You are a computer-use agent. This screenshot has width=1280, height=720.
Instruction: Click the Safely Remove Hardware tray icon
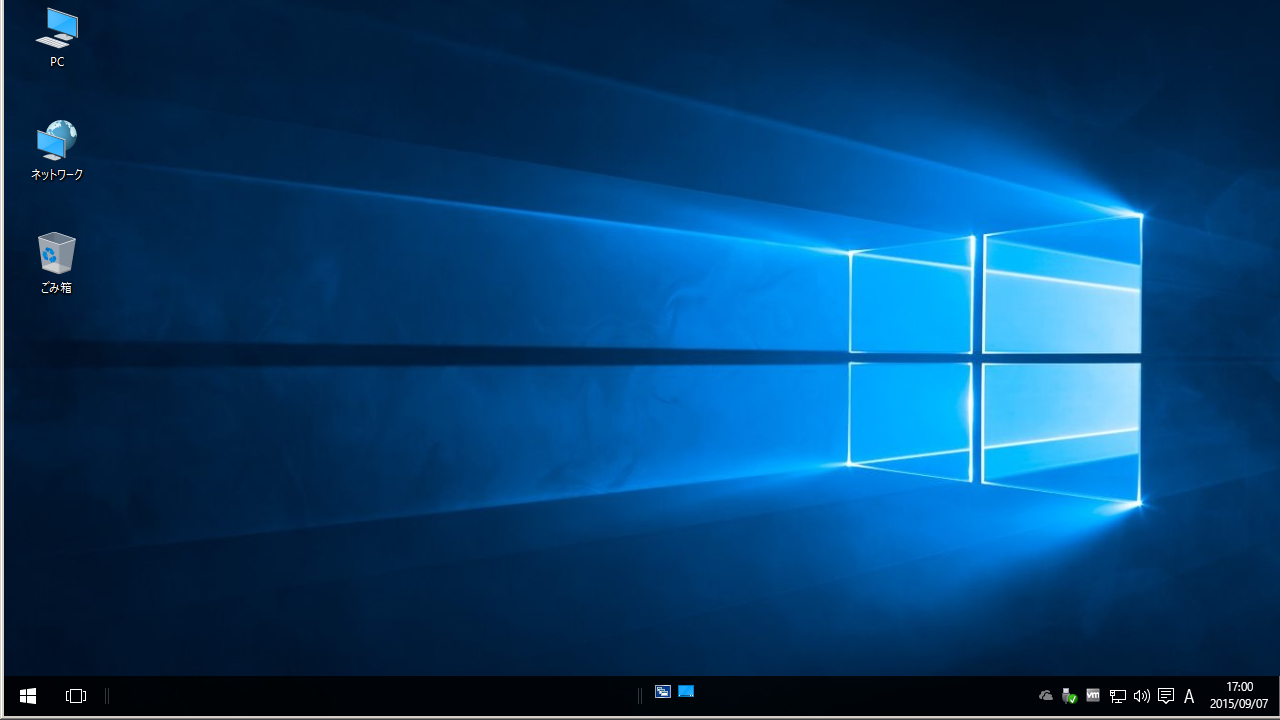[1069, 696]
